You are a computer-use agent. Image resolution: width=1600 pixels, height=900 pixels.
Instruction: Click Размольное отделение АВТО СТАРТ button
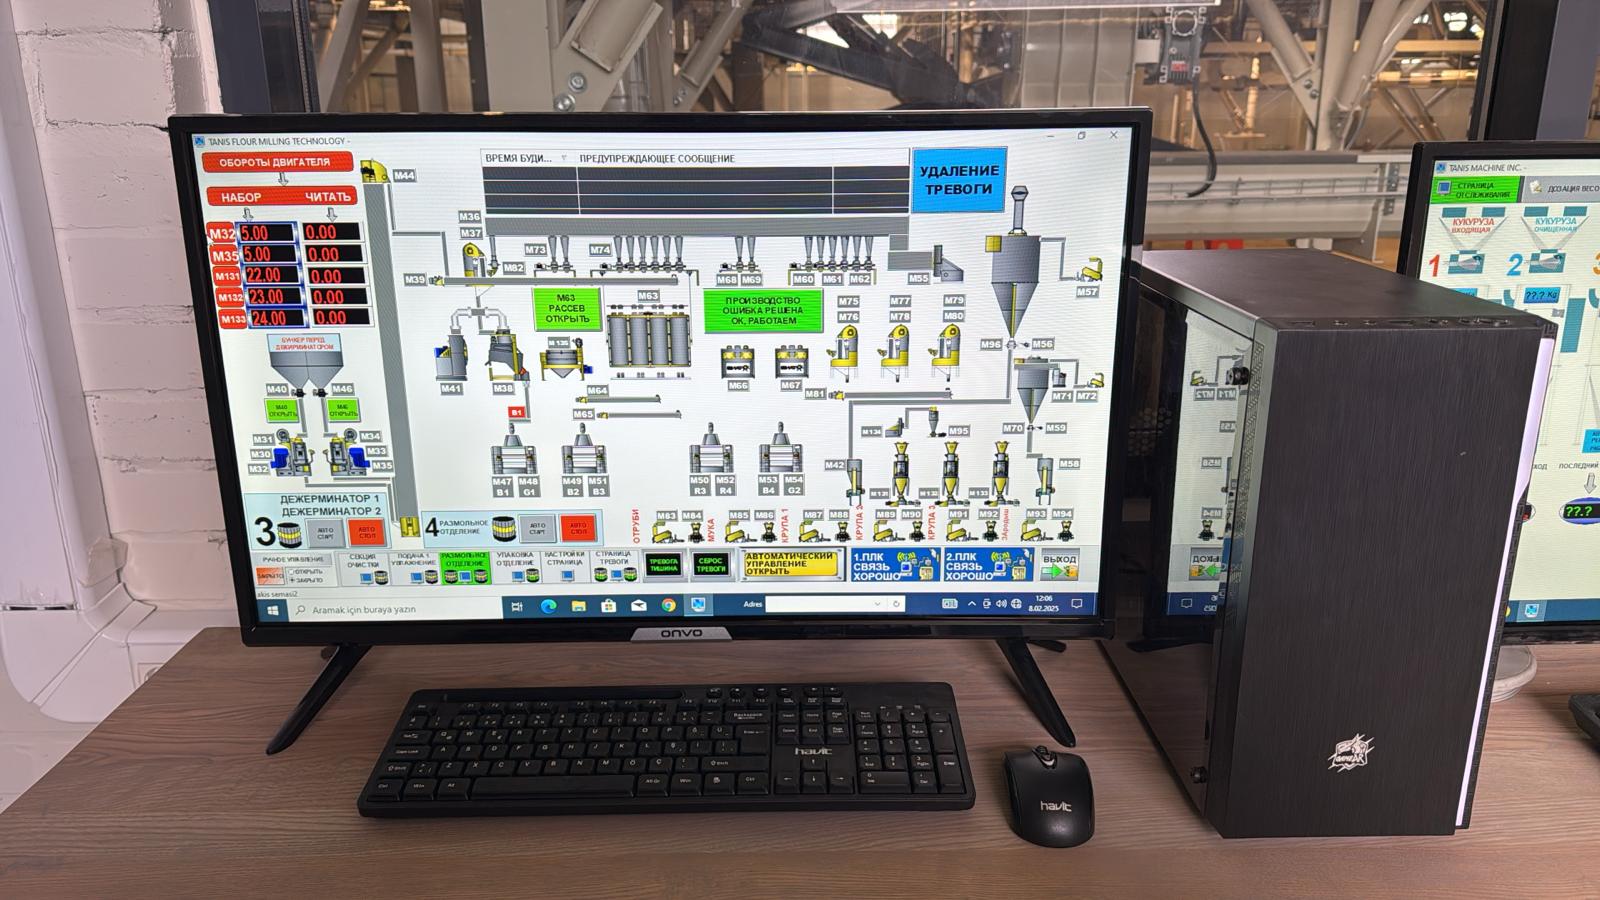pos(537,528)
